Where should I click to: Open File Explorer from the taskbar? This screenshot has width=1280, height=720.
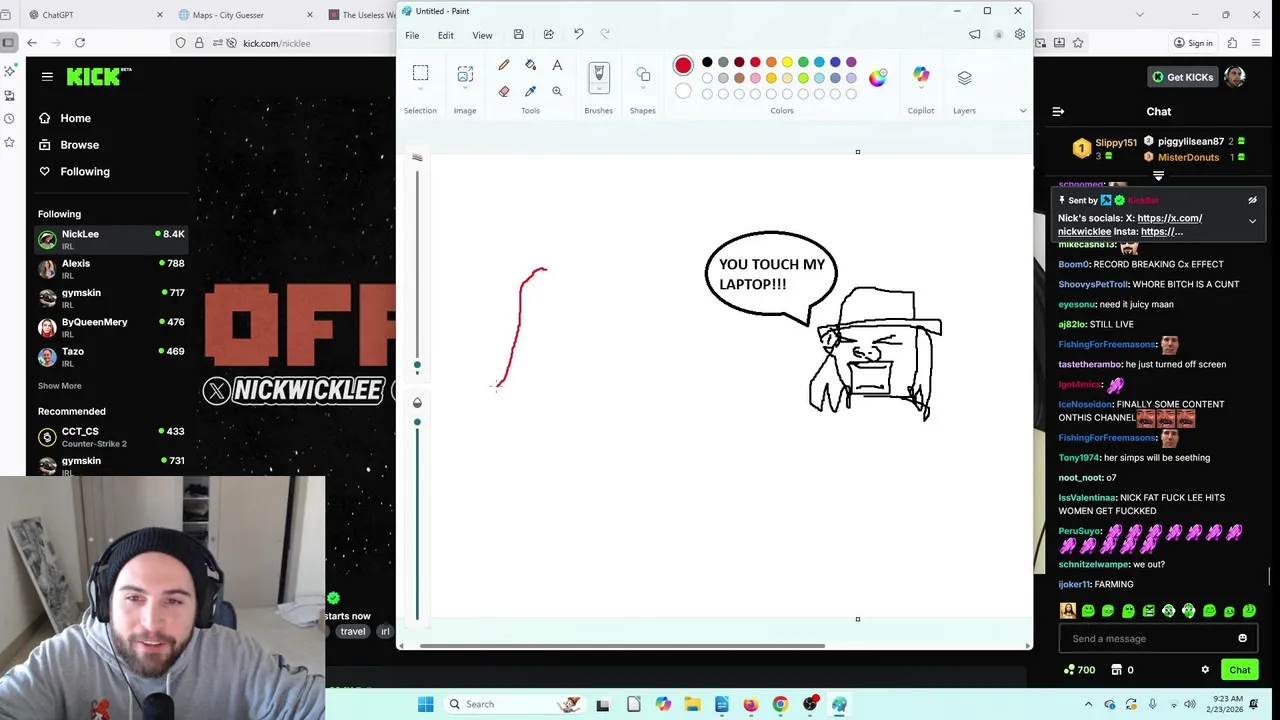[x=692, y=704]
